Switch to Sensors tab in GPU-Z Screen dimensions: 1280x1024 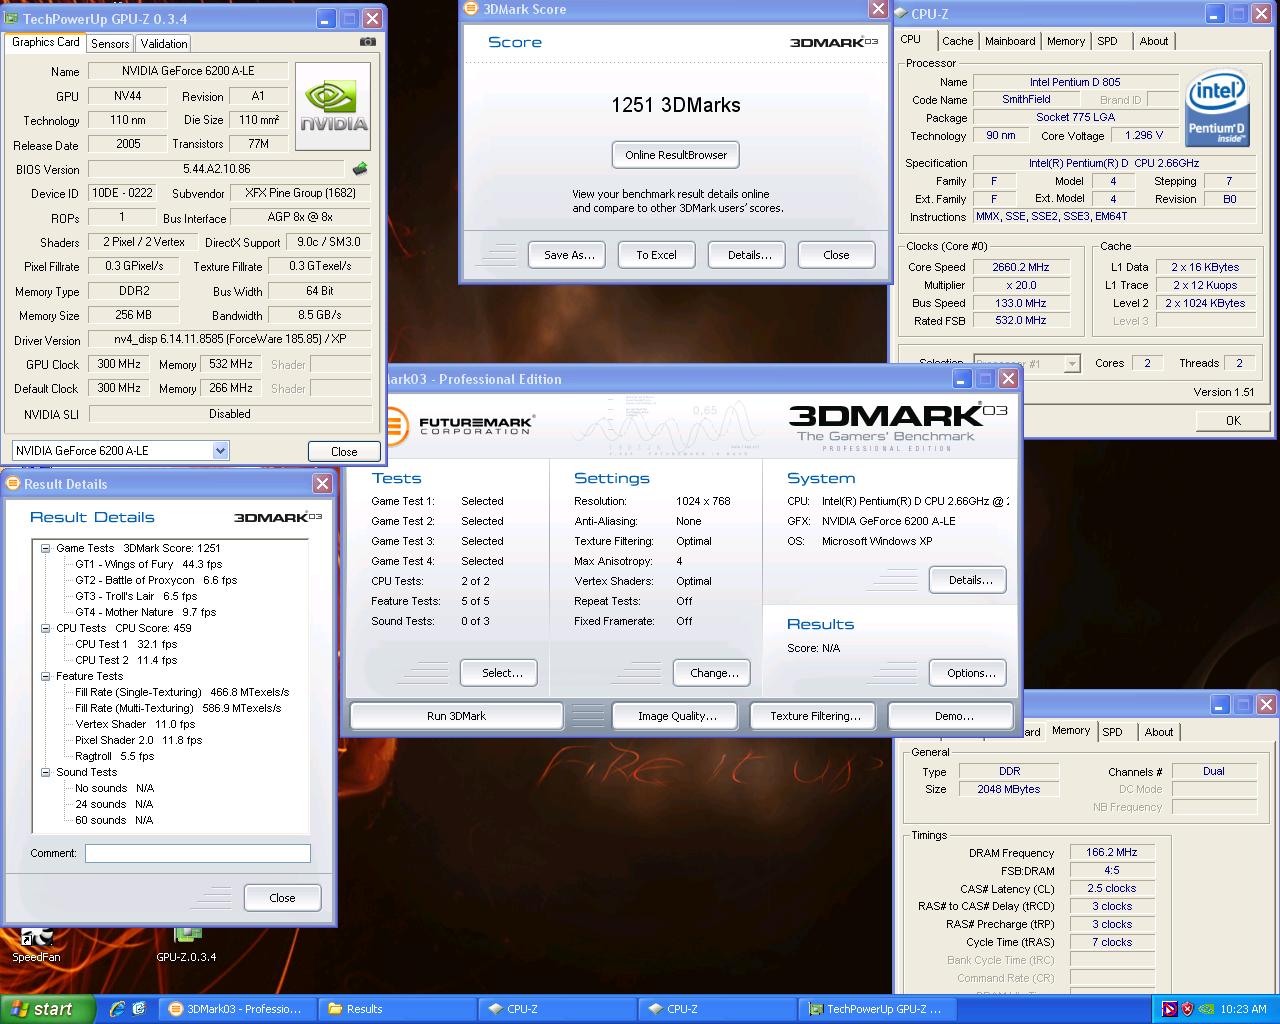point(110,44)
